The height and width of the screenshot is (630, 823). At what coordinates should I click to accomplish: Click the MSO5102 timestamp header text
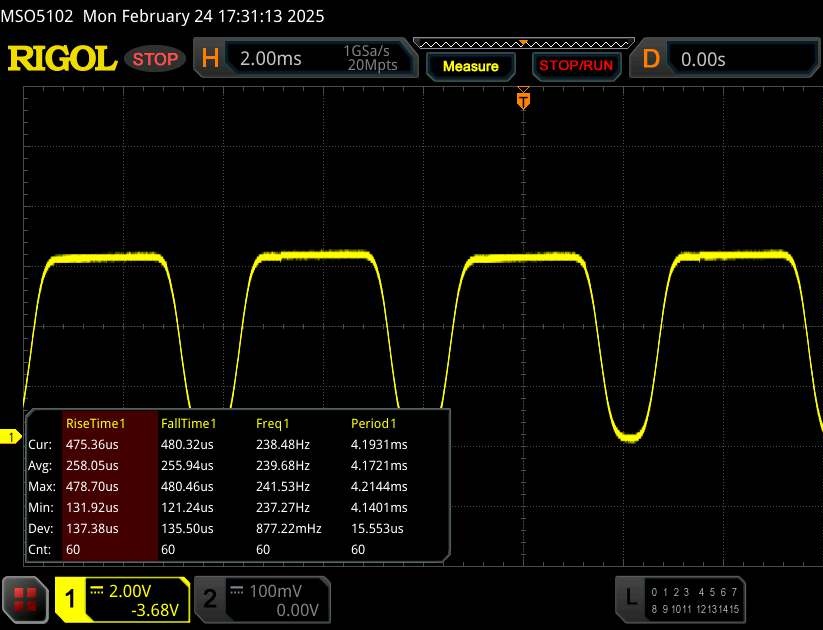coord(162,16)
